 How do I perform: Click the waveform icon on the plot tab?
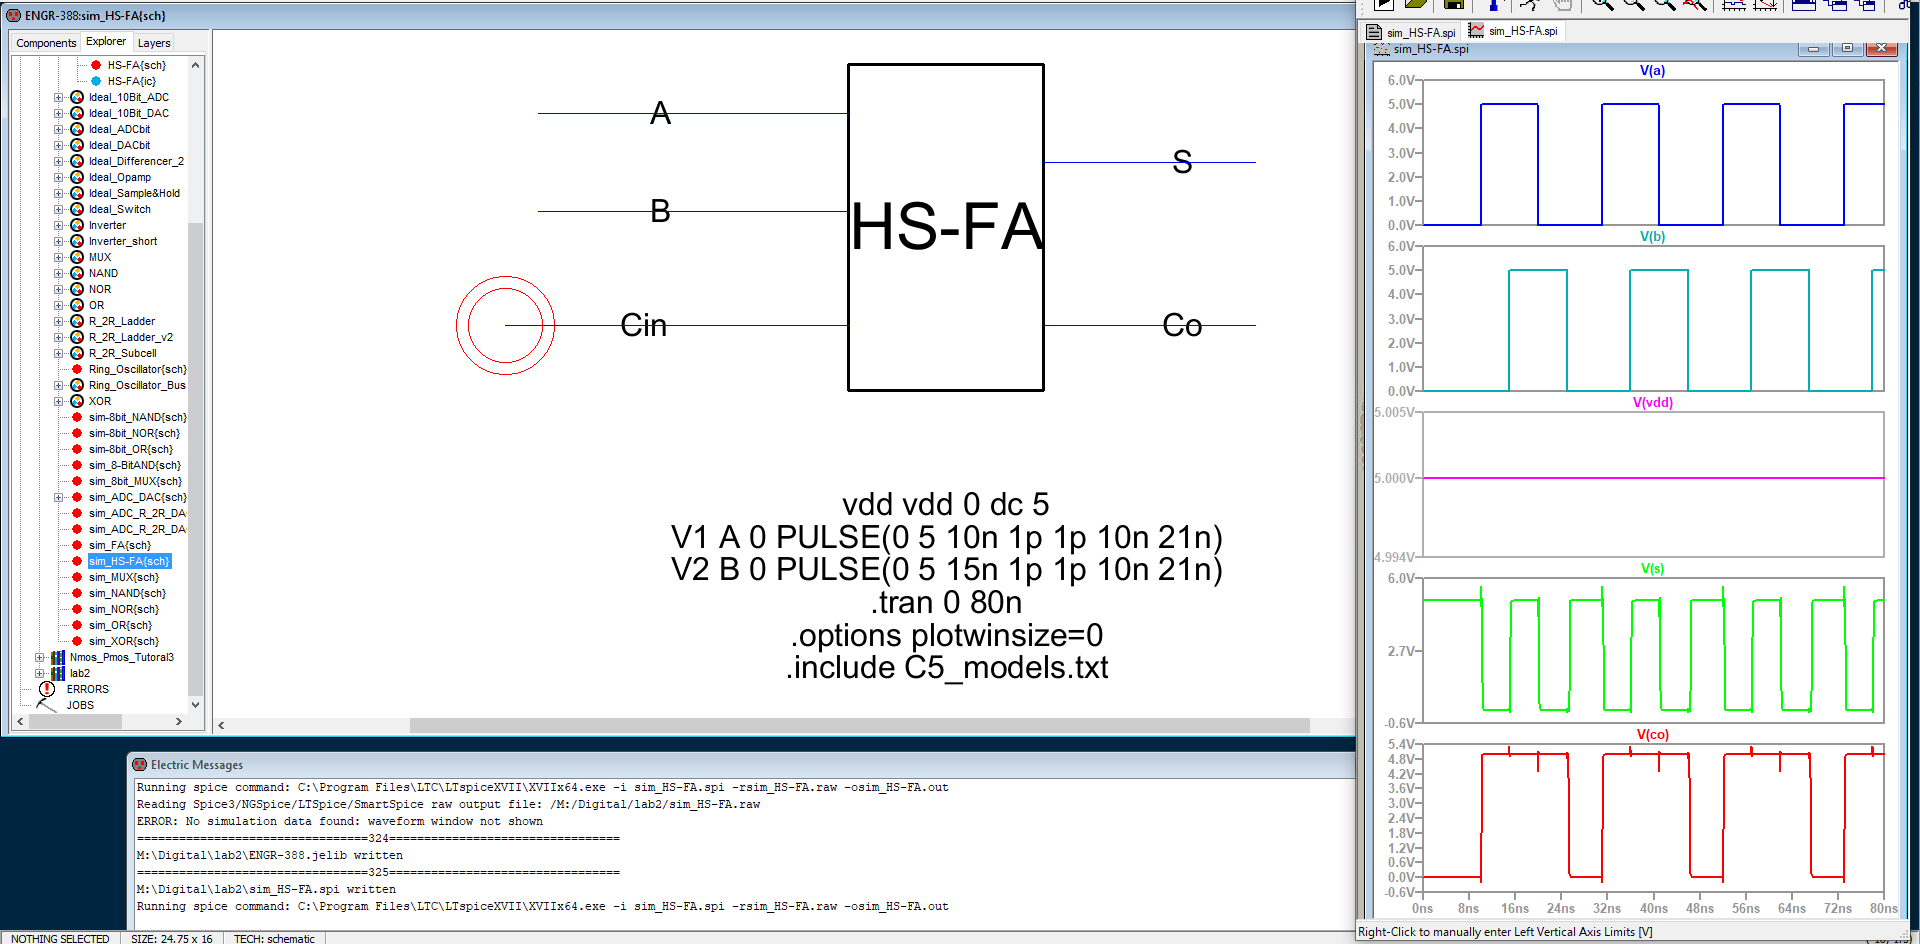click(x=1476, y=31)
